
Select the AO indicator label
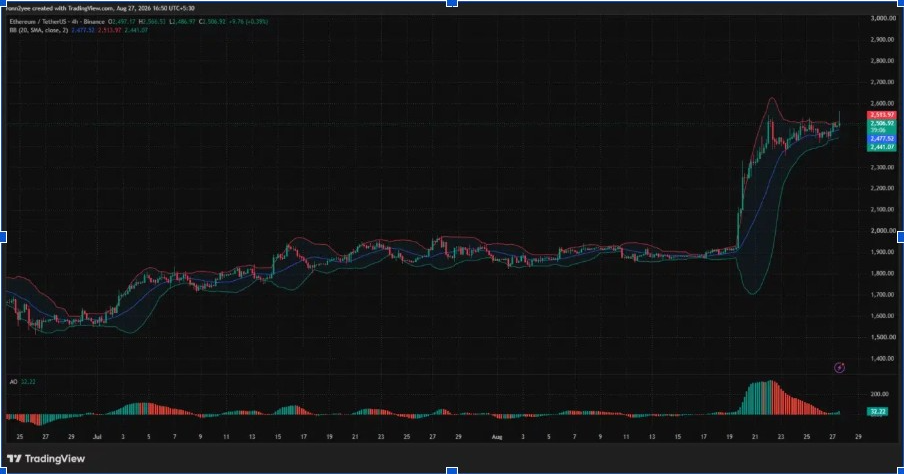pos(13,382)
